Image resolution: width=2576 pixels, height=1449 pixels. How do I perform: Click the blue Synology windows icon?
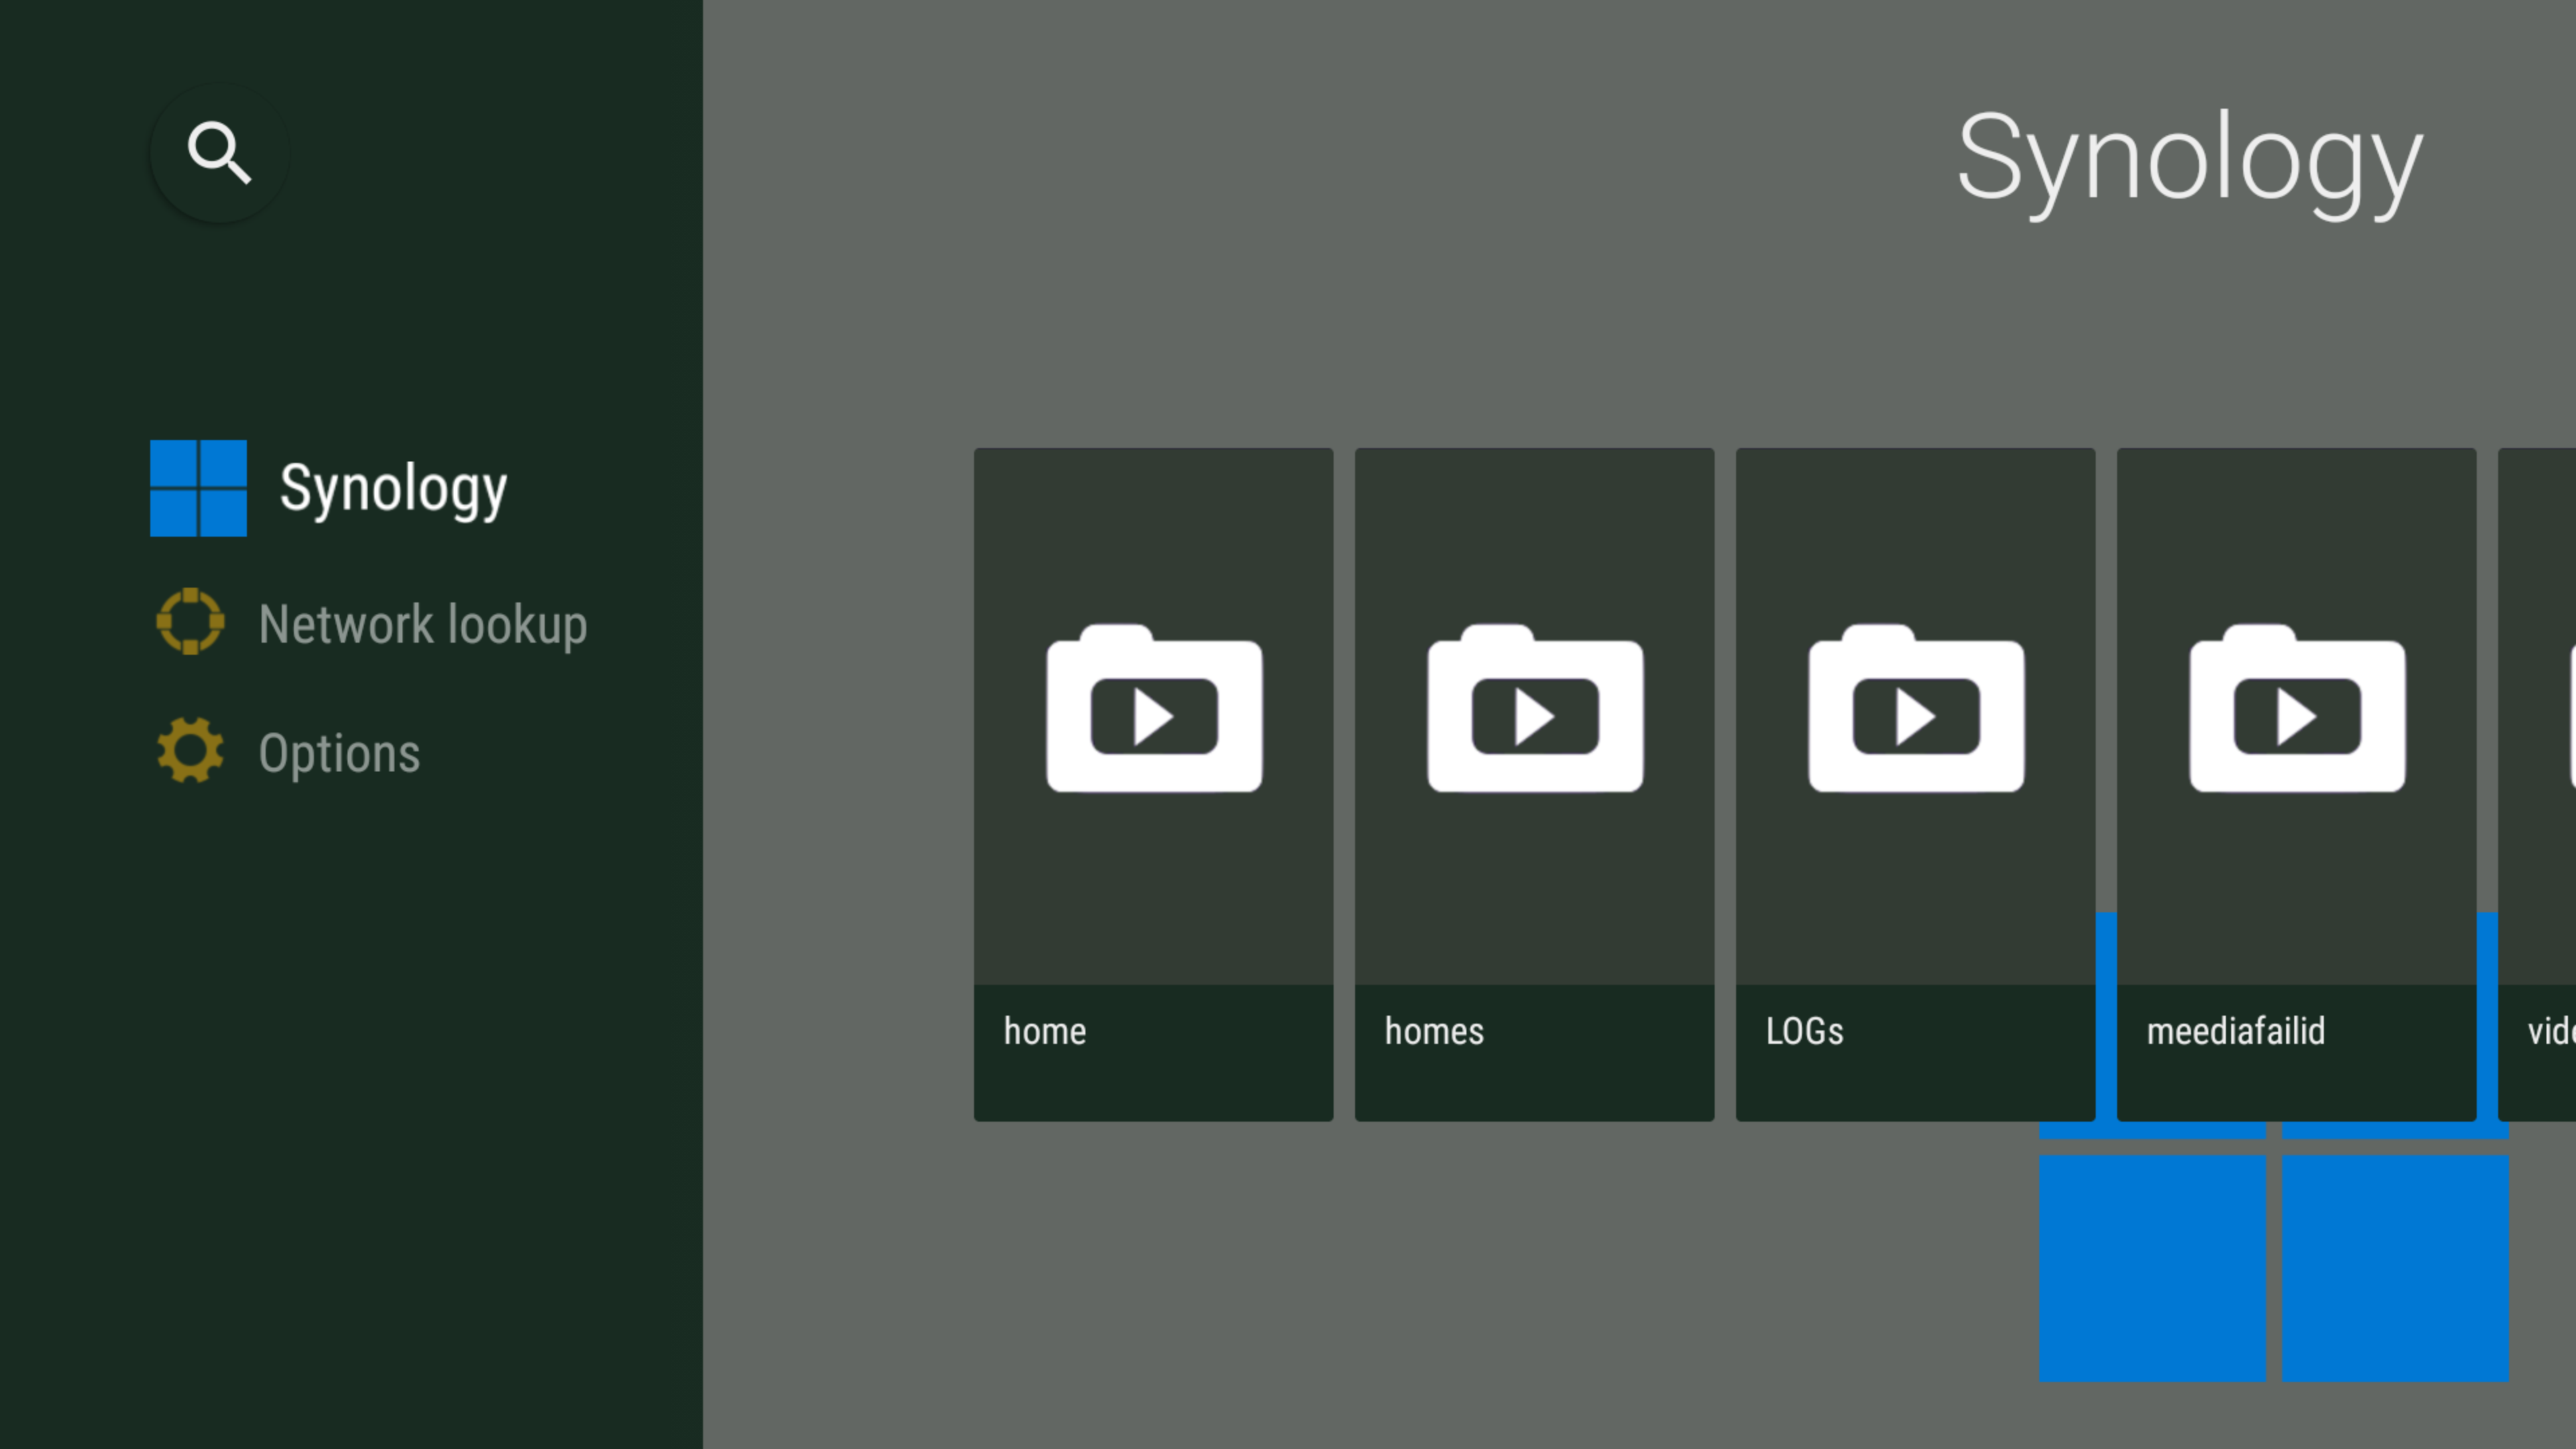(x=198, y=488)
